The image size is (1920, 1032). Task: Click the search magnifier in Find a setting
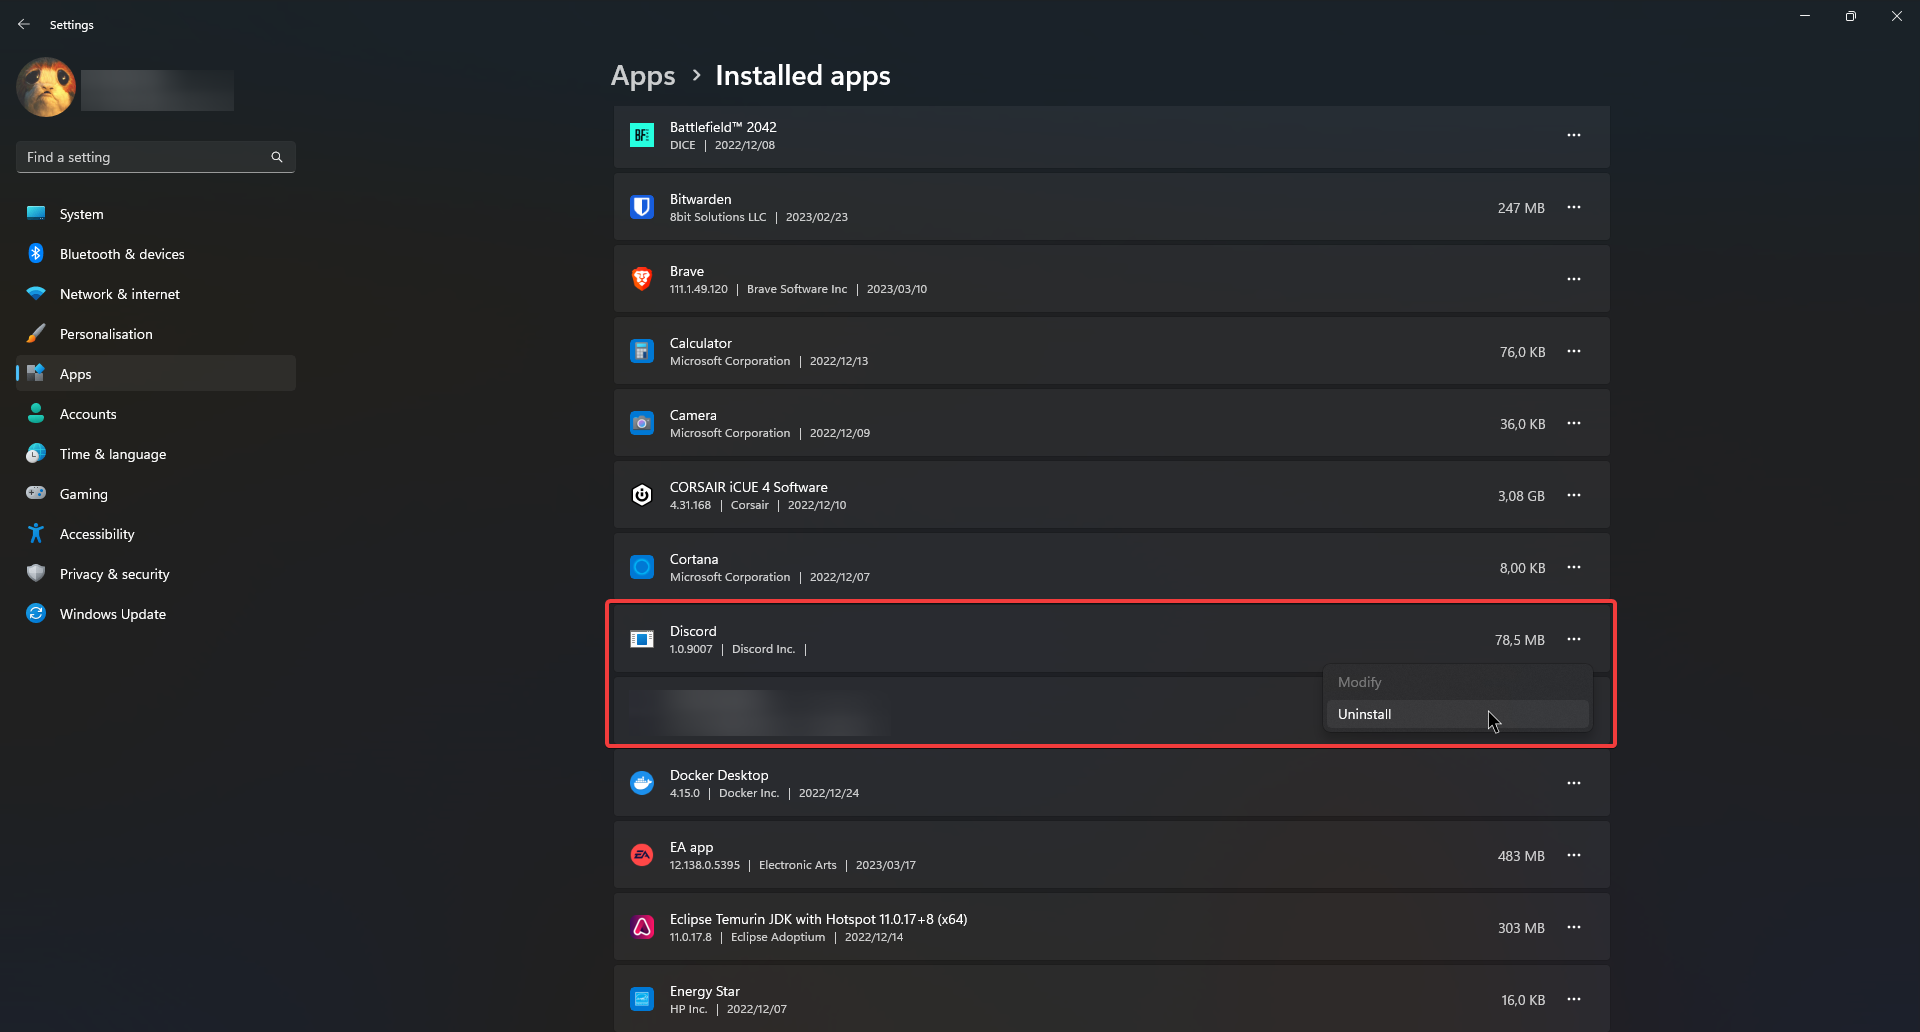click(277, 157)
